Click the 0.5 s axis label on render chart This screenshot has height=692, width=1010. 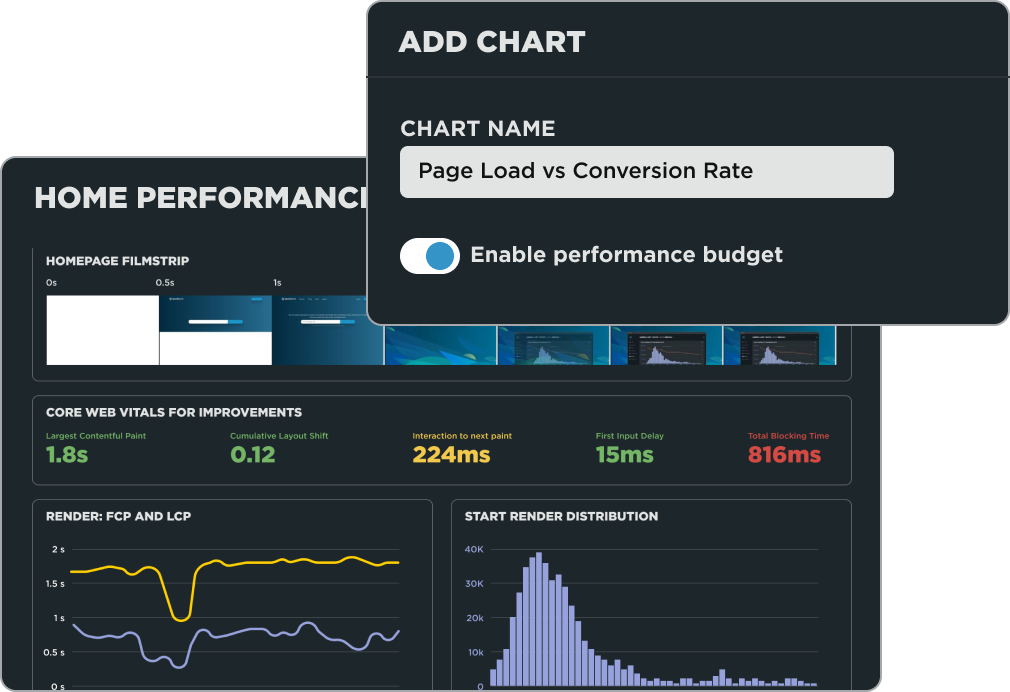click(x=54, y=652)
